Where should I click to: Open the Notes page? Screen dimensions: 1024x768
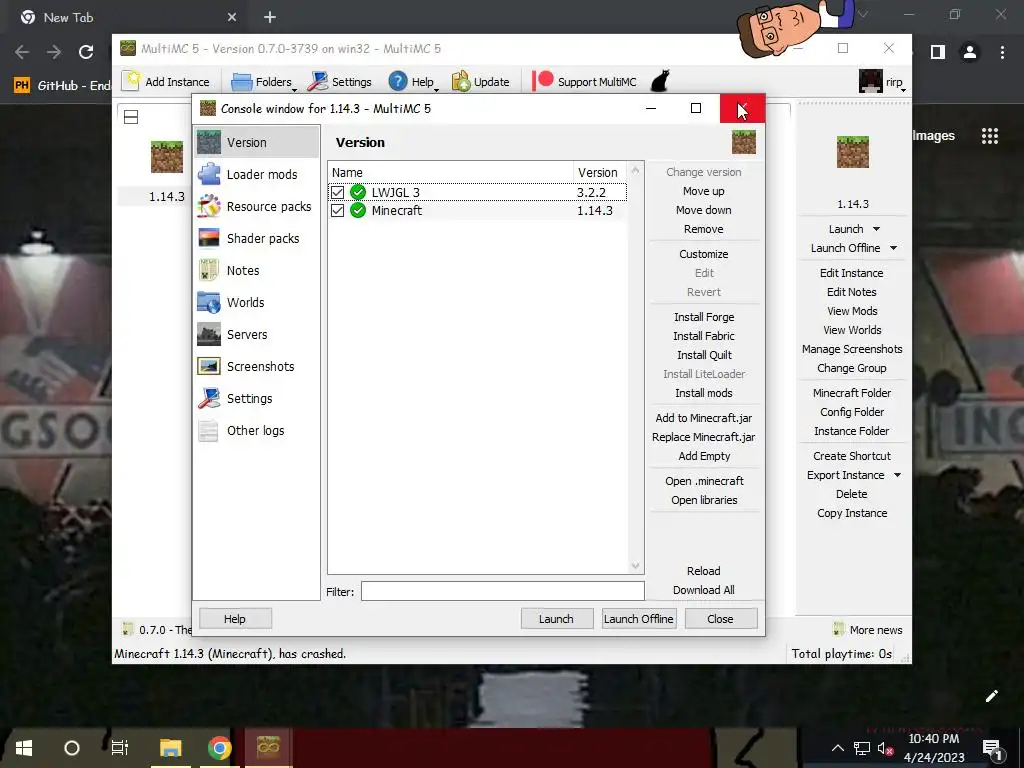(x=257, y=270)
